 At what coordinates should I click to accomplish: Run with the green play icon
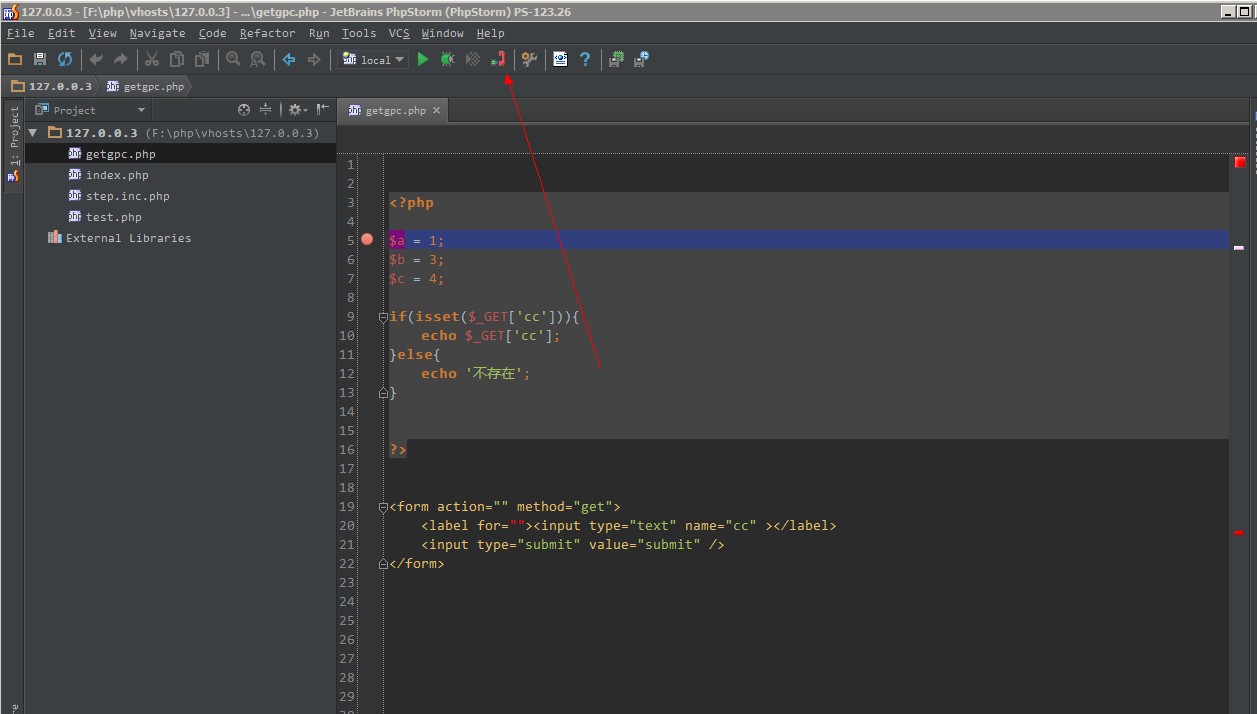pos(423,60)
